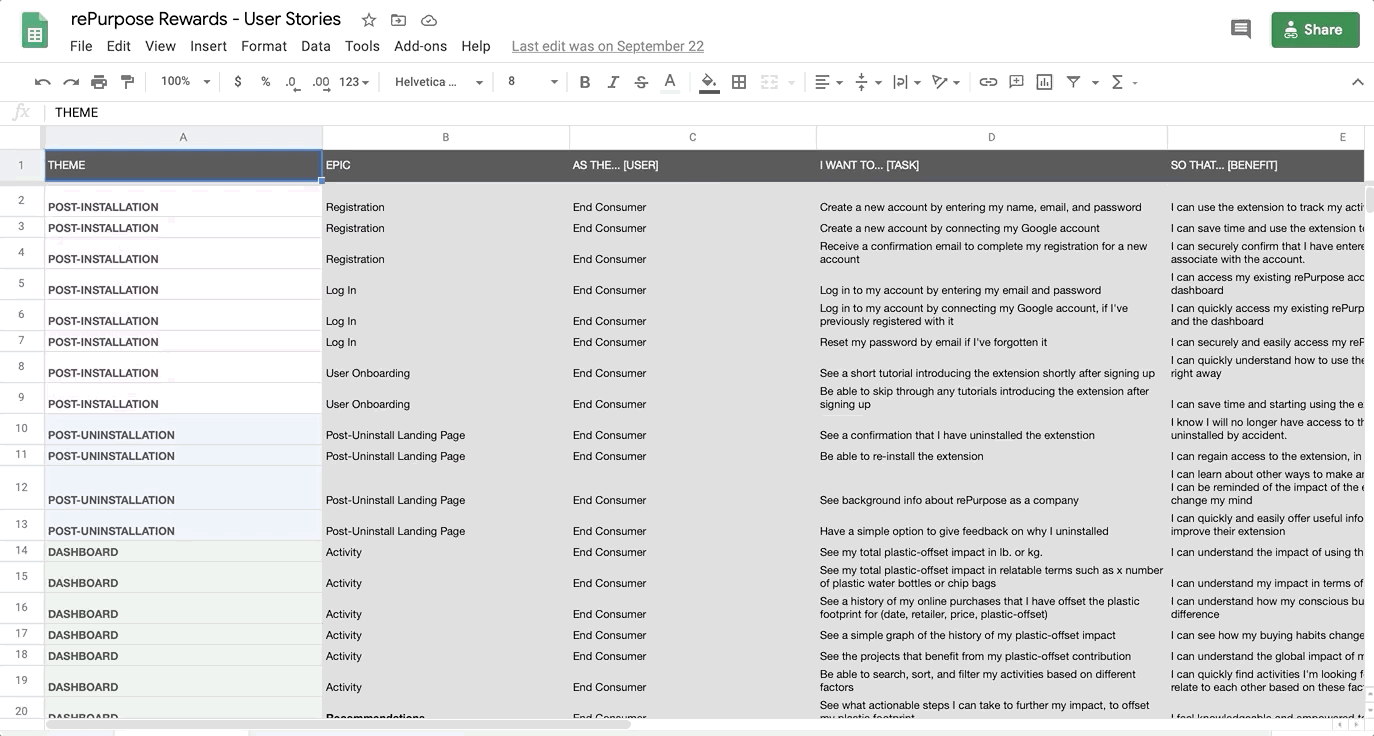Toggle strikethrough formatting
The height and width of the screenshot is (736, 1374).
pos(641,82)
